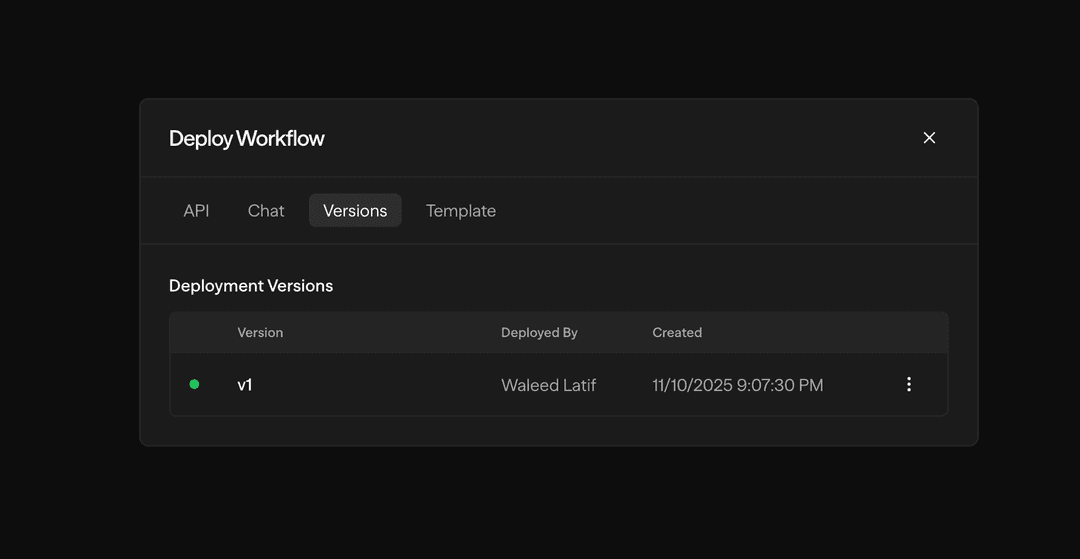The image size is (1080, 559).
Task: Click the Created column header
Action: [x=677, y=333]
